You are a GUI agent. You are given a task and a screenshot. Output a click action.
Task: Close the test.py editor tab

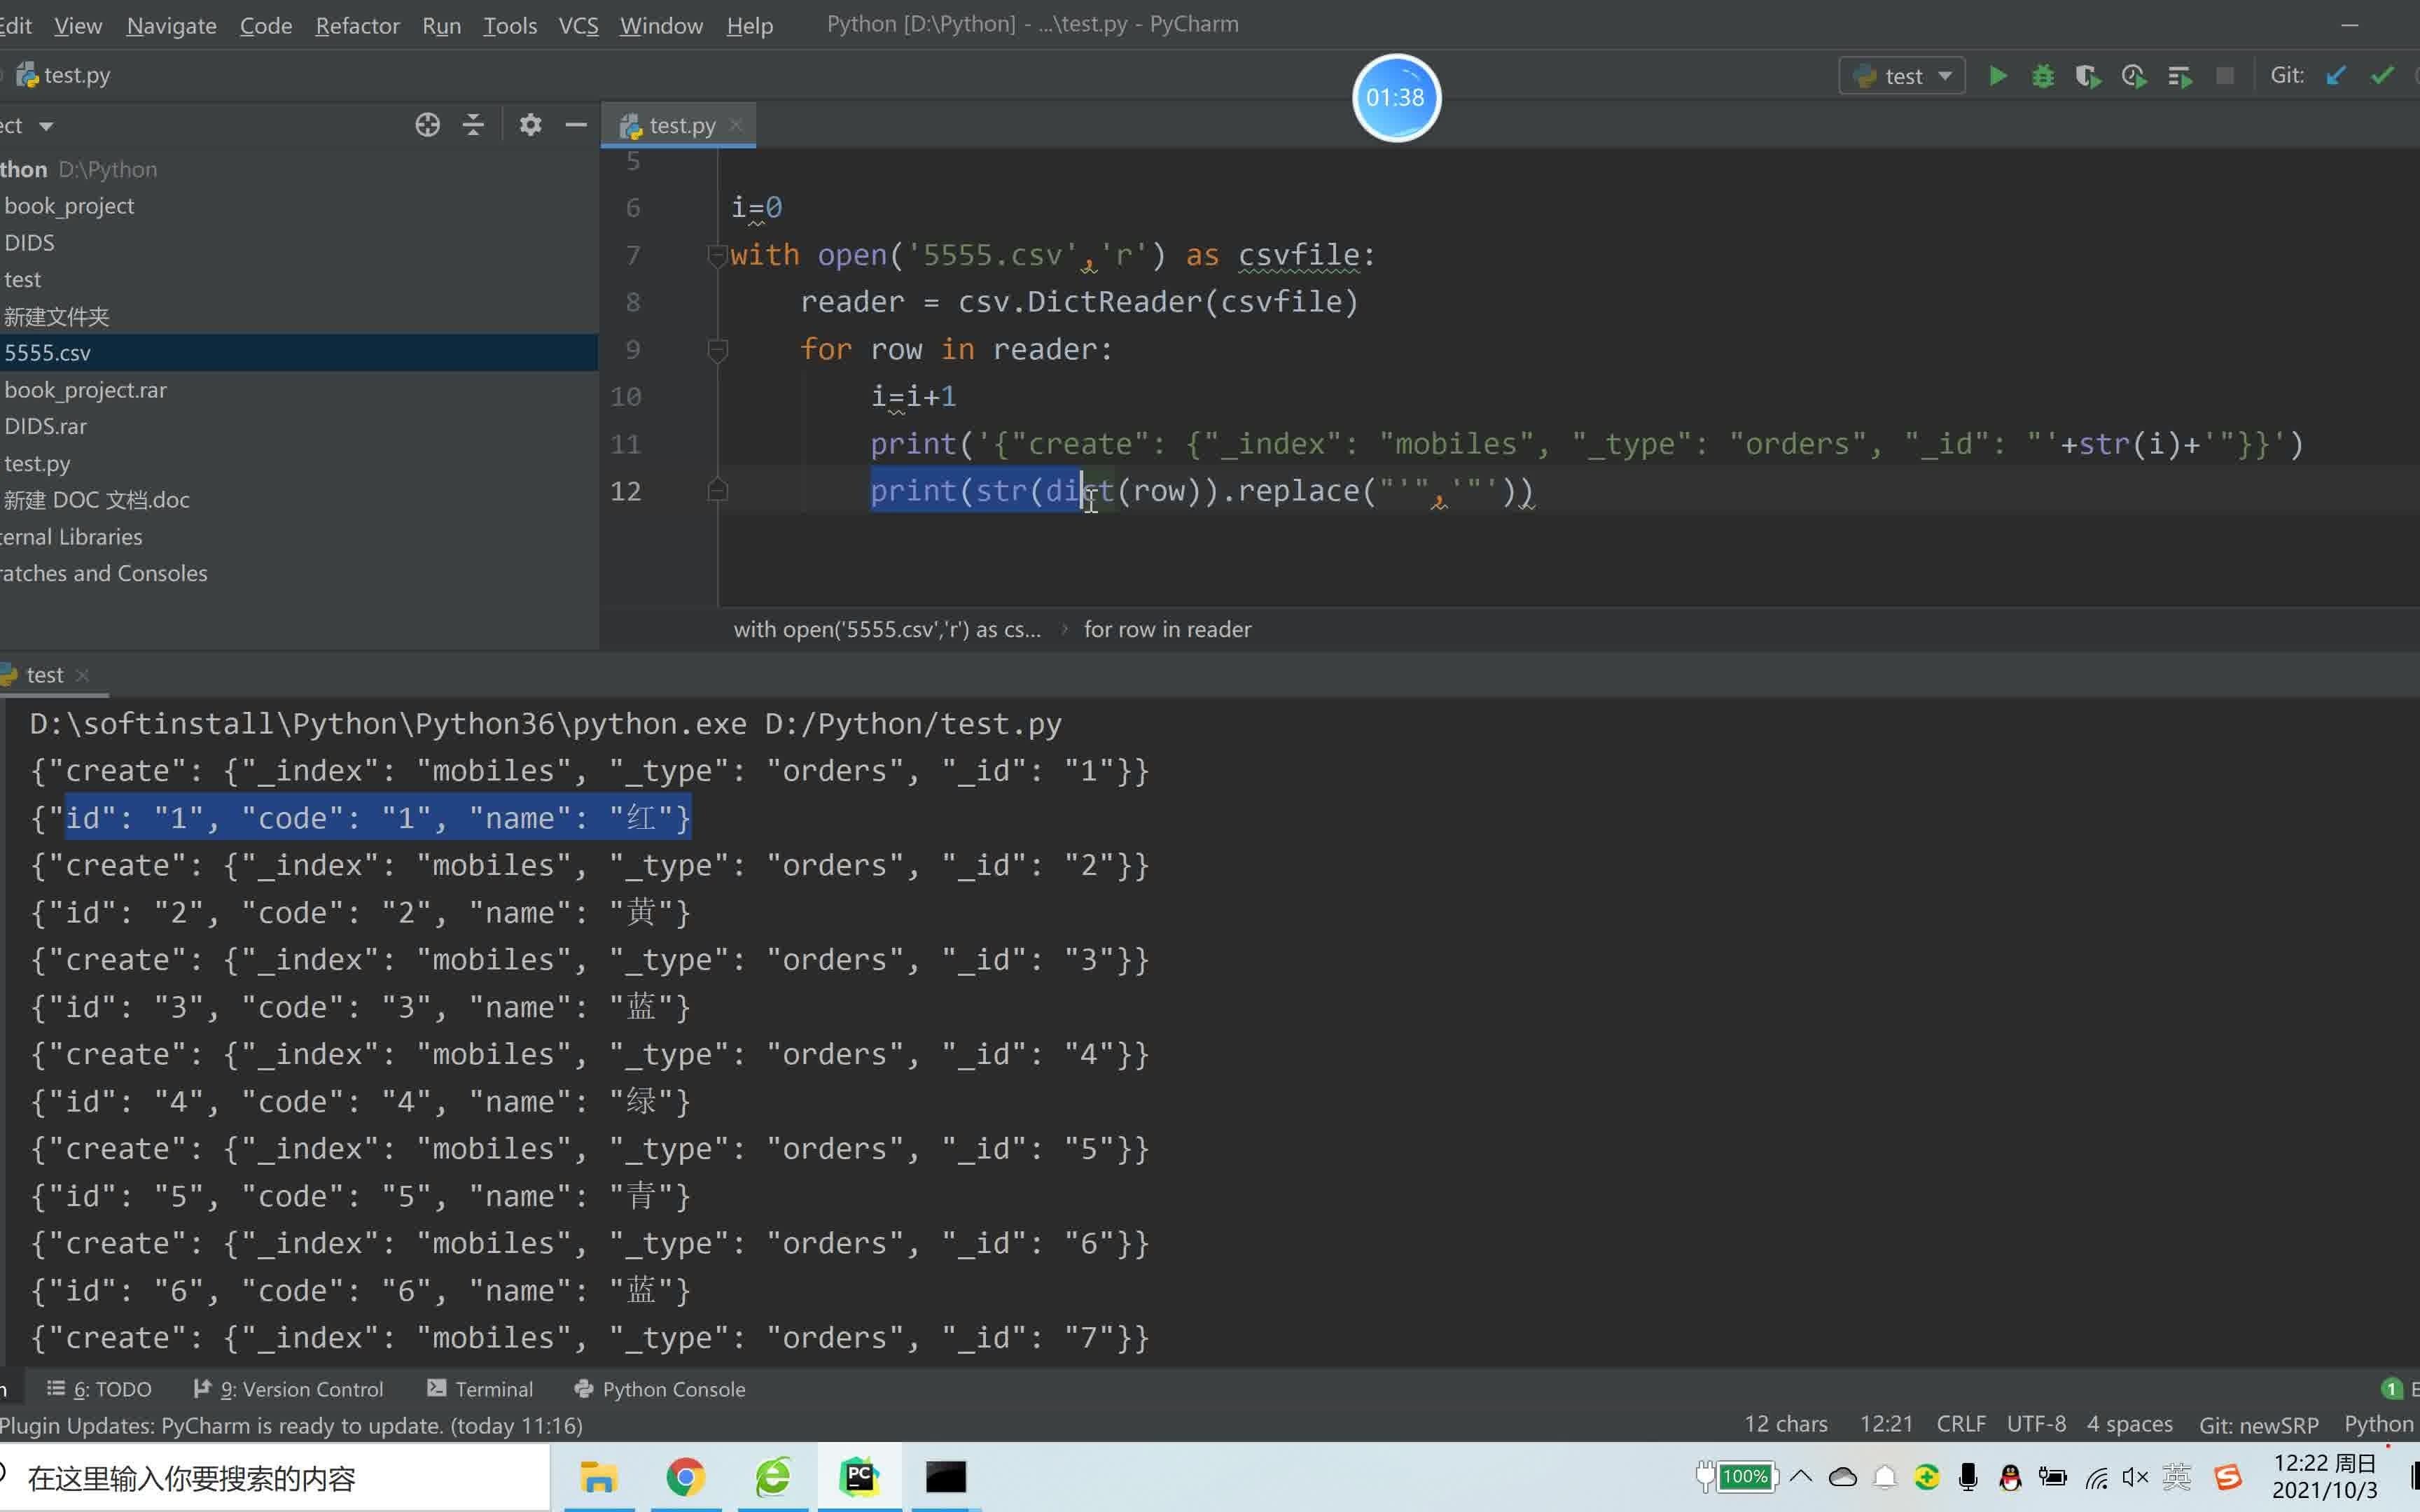[736, 125]
